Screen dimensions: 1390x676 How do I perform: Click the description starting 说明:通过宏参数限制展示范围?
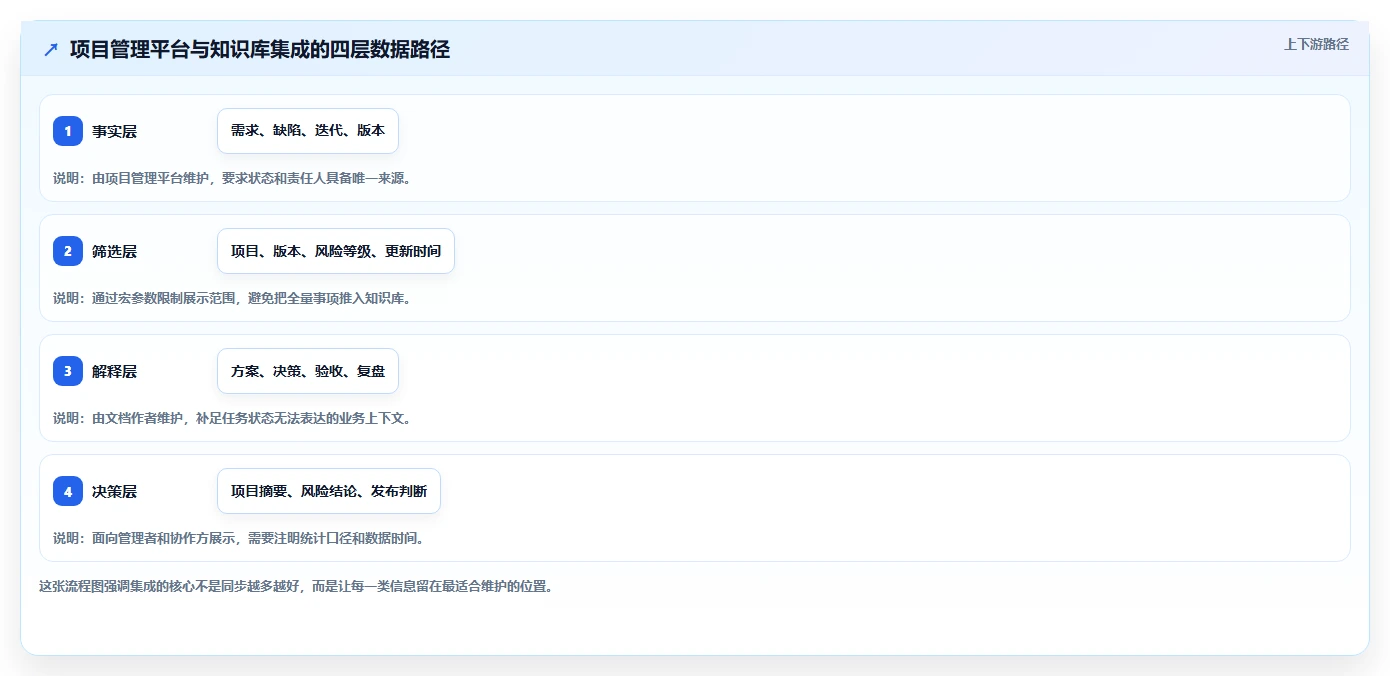232,298
